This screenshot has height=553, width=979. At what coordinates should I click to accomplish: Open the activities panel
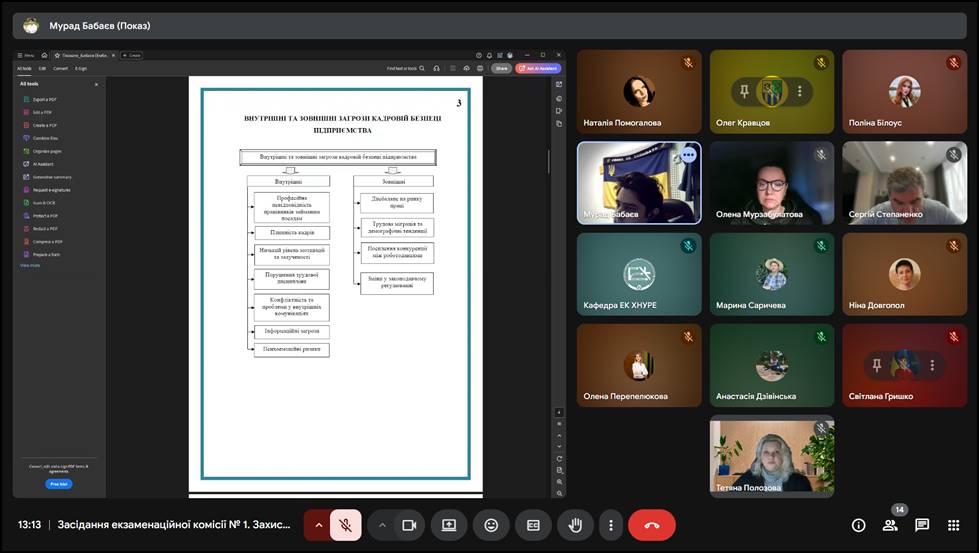(x=954, y=525)
